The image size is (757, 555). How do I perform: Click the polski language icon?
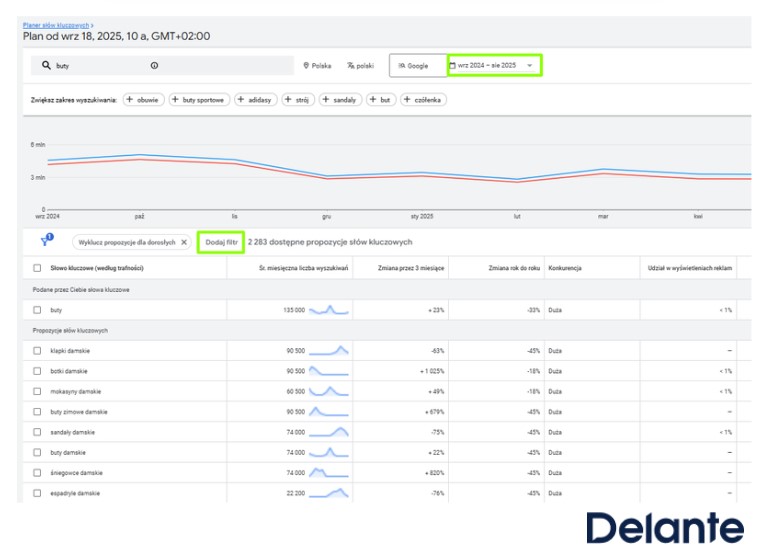coord(351,65)
